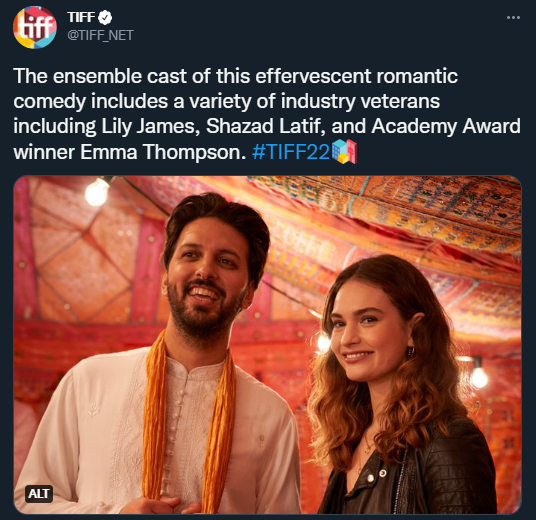The height and width of the screenshot is (520, 536).
Task: Open the @TIFF_NET handle
Action: tap(100, 35)
